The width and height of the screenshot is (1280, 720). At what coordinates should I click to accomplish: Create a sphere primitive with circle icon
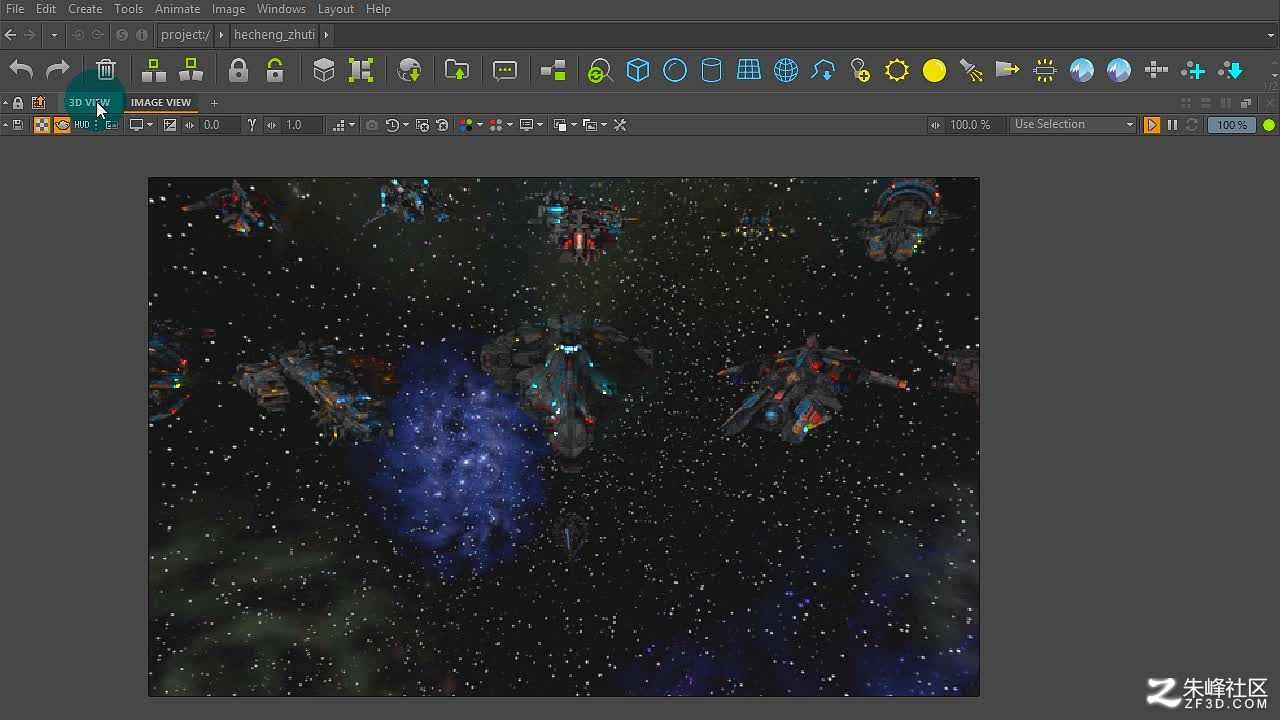click(675, 70)
